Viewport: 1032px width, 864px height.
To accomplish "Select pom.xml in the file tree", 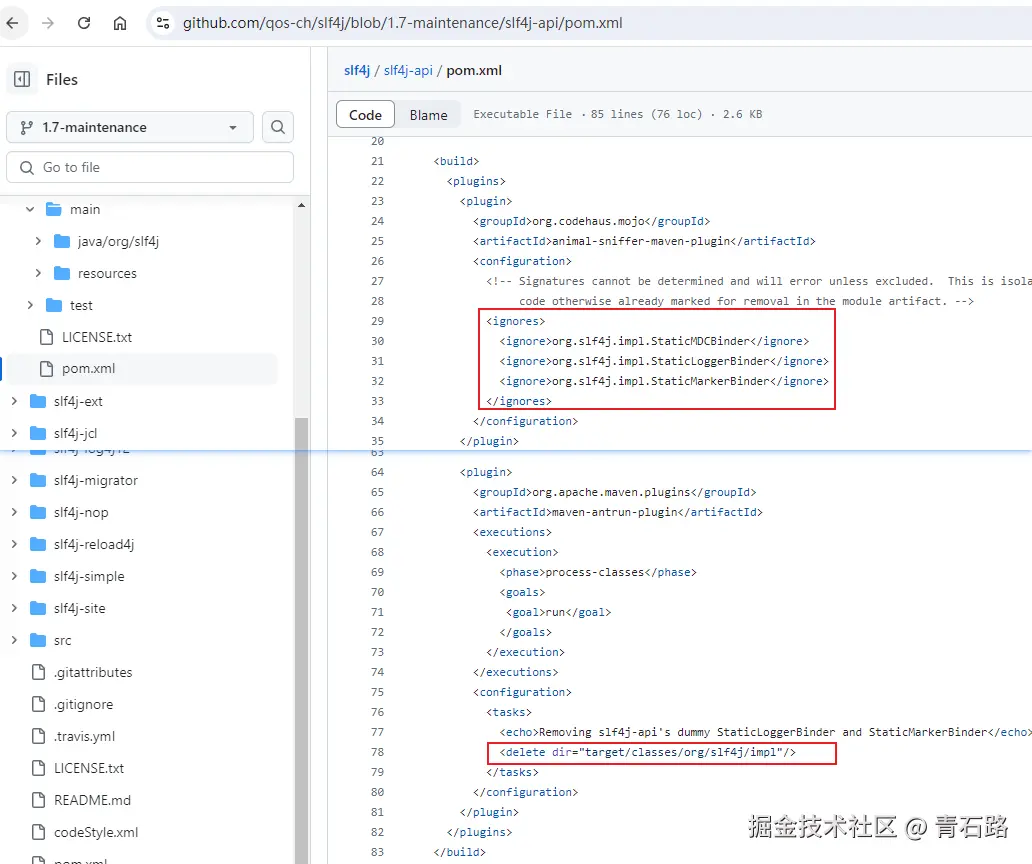I will pos(88,368).
